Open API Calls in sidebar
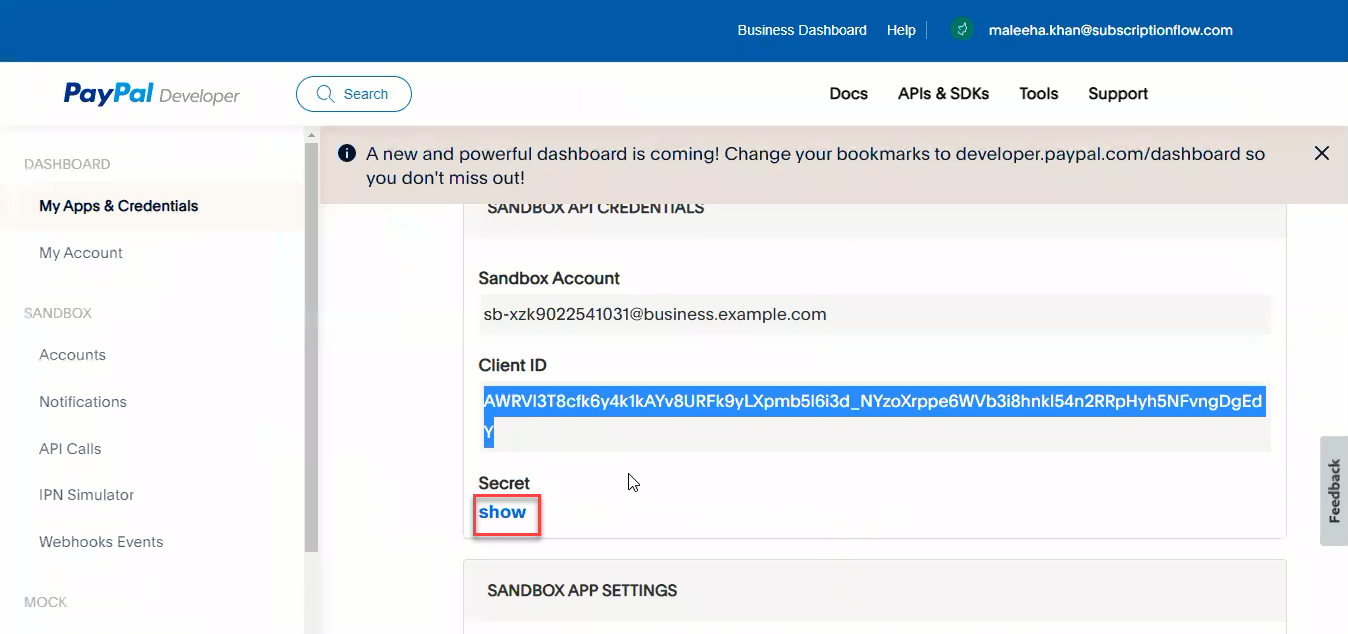Viewport: 1348px width, 634px height. tap(70, 449)
